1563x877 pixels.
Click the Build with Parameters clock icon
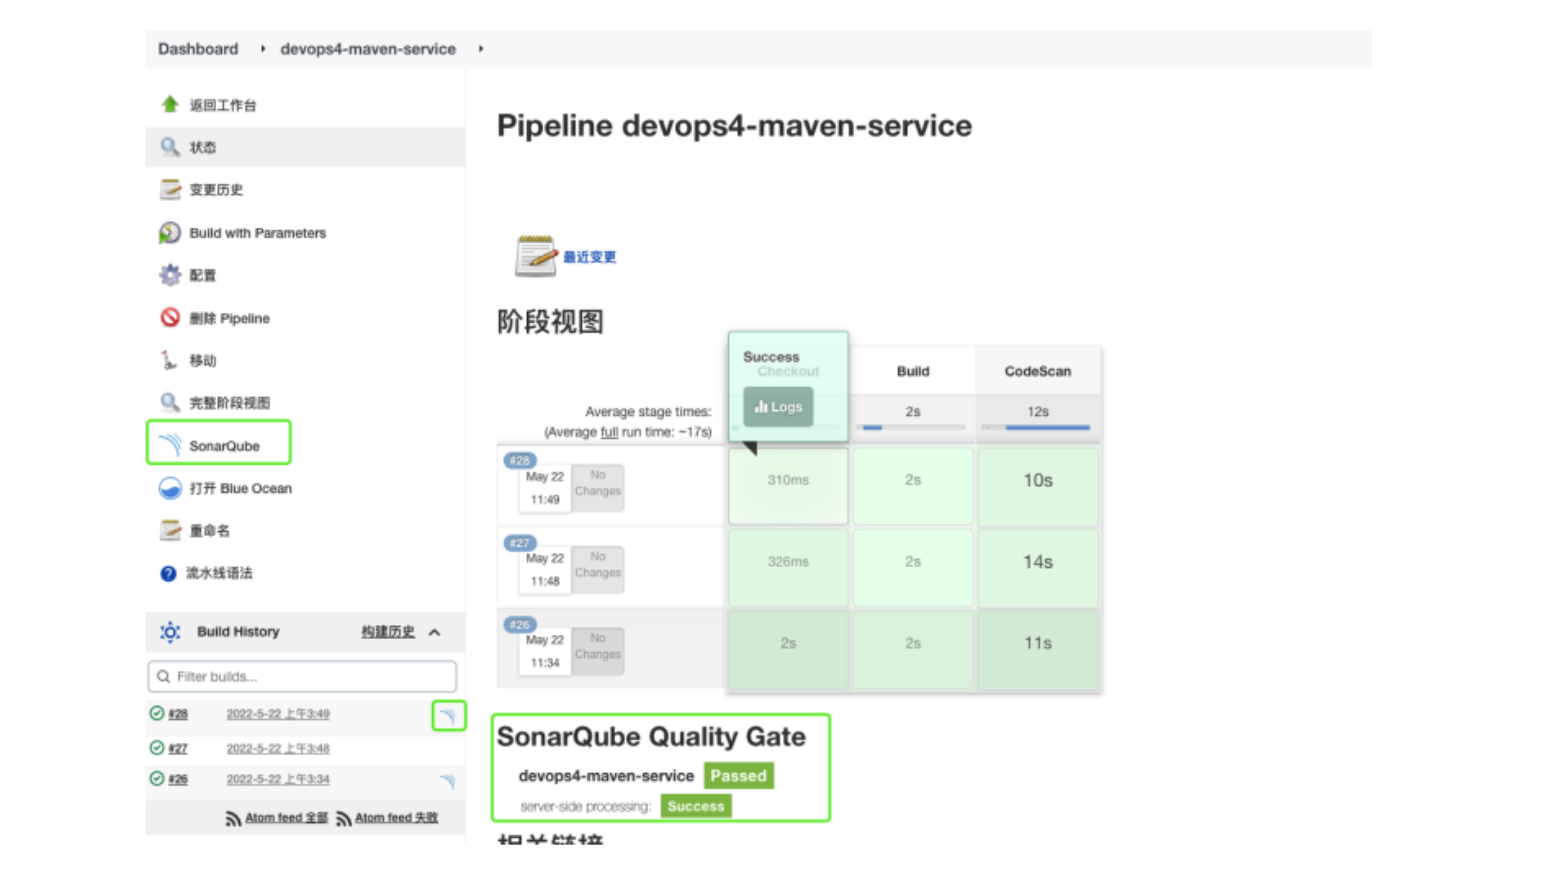click(x=170, y=232)
